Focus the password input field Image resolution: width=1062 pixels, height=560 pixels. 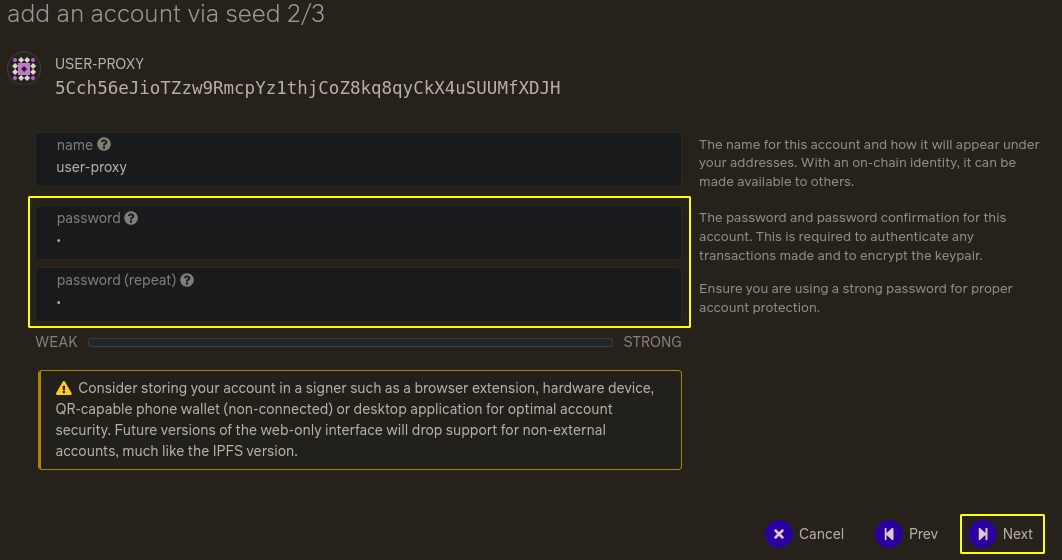coord(358,232)
